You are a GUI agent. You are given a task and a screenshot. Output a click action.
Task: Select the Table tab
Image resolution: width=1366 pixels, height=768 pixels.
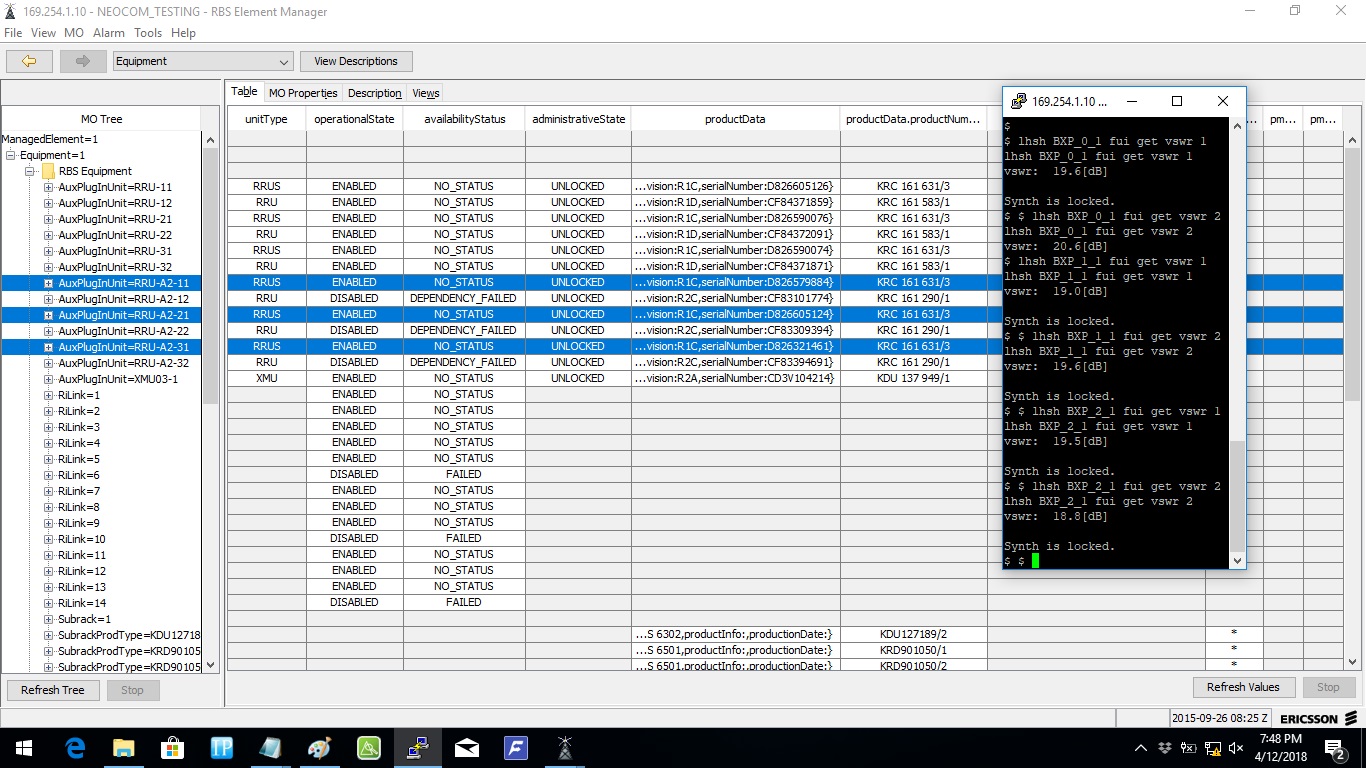point(245,92)
